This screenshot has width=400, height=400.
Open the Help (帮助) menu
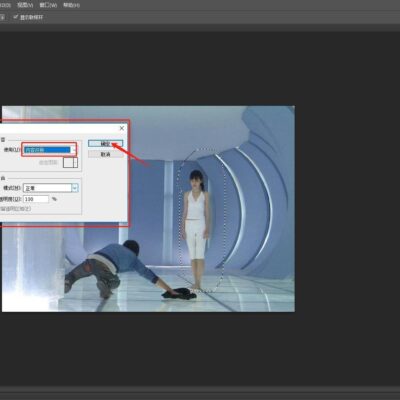pos(71,5)
